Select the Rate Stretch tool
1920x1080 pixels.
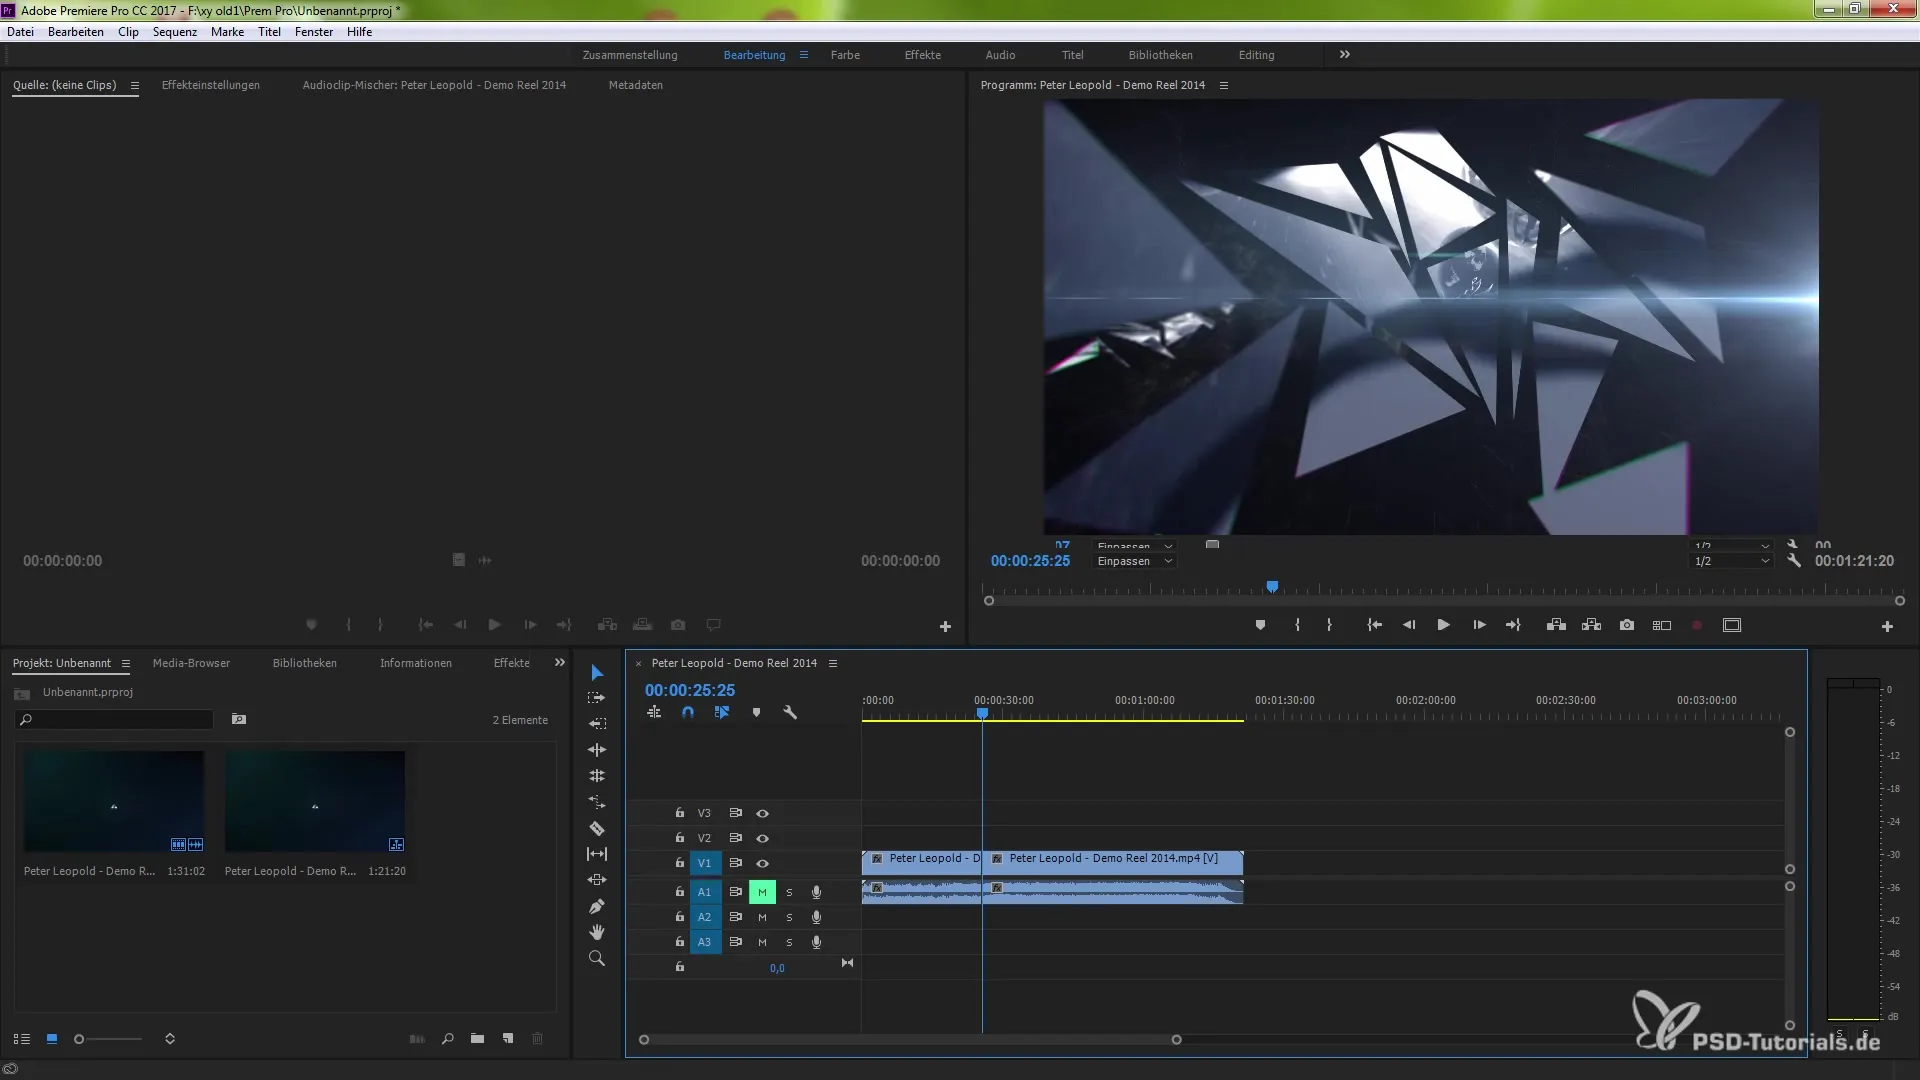click(x=597, y=802)
